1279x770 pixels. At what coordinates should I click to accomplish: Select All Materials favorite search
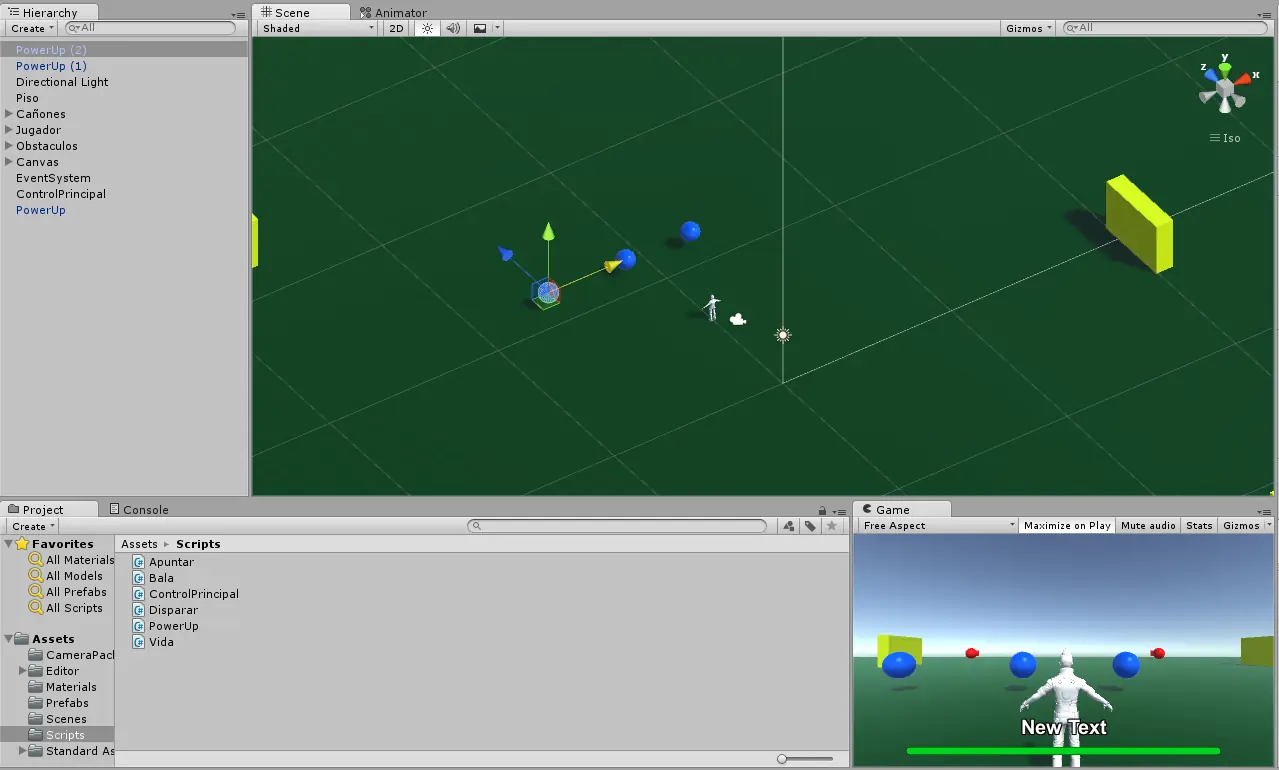72,560
